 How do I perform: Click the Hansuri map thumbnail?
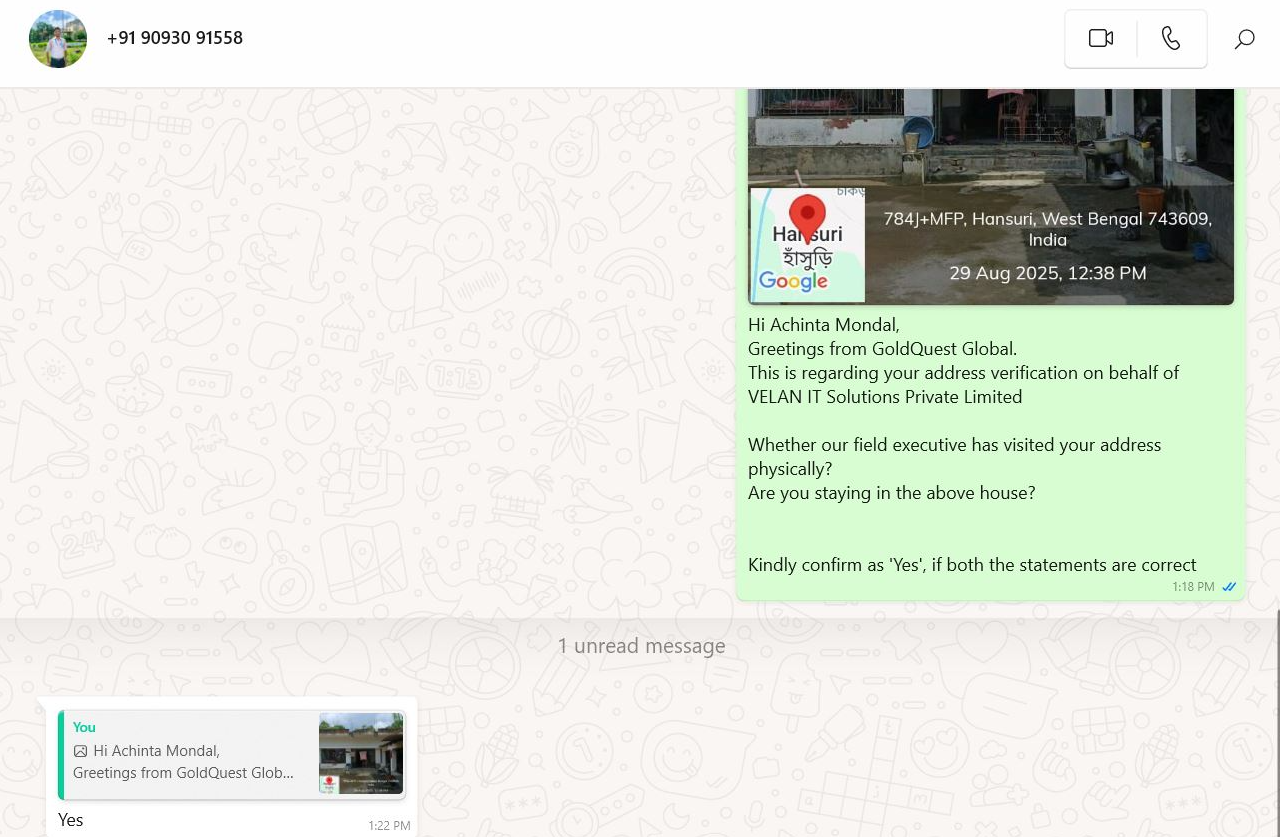coord(807,245)
